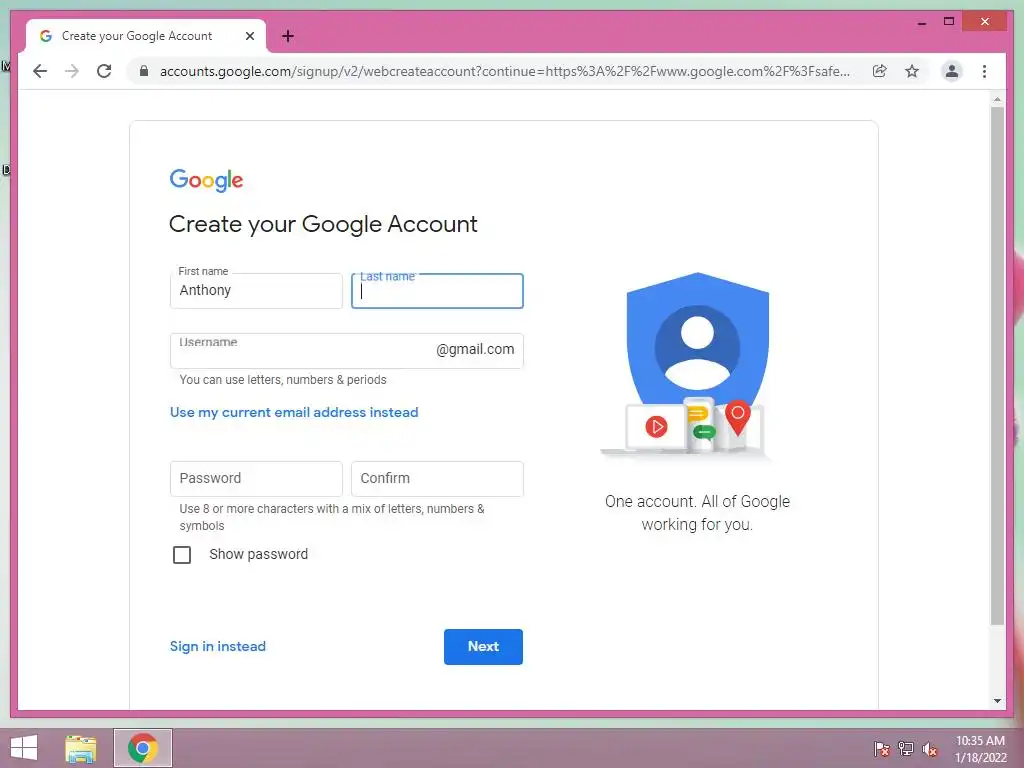Image resolution: width=1024 pixels, height=768 pixels.
Task: Click the scroll up arrow of page scrollbar
Action: [x=997, y=99]
